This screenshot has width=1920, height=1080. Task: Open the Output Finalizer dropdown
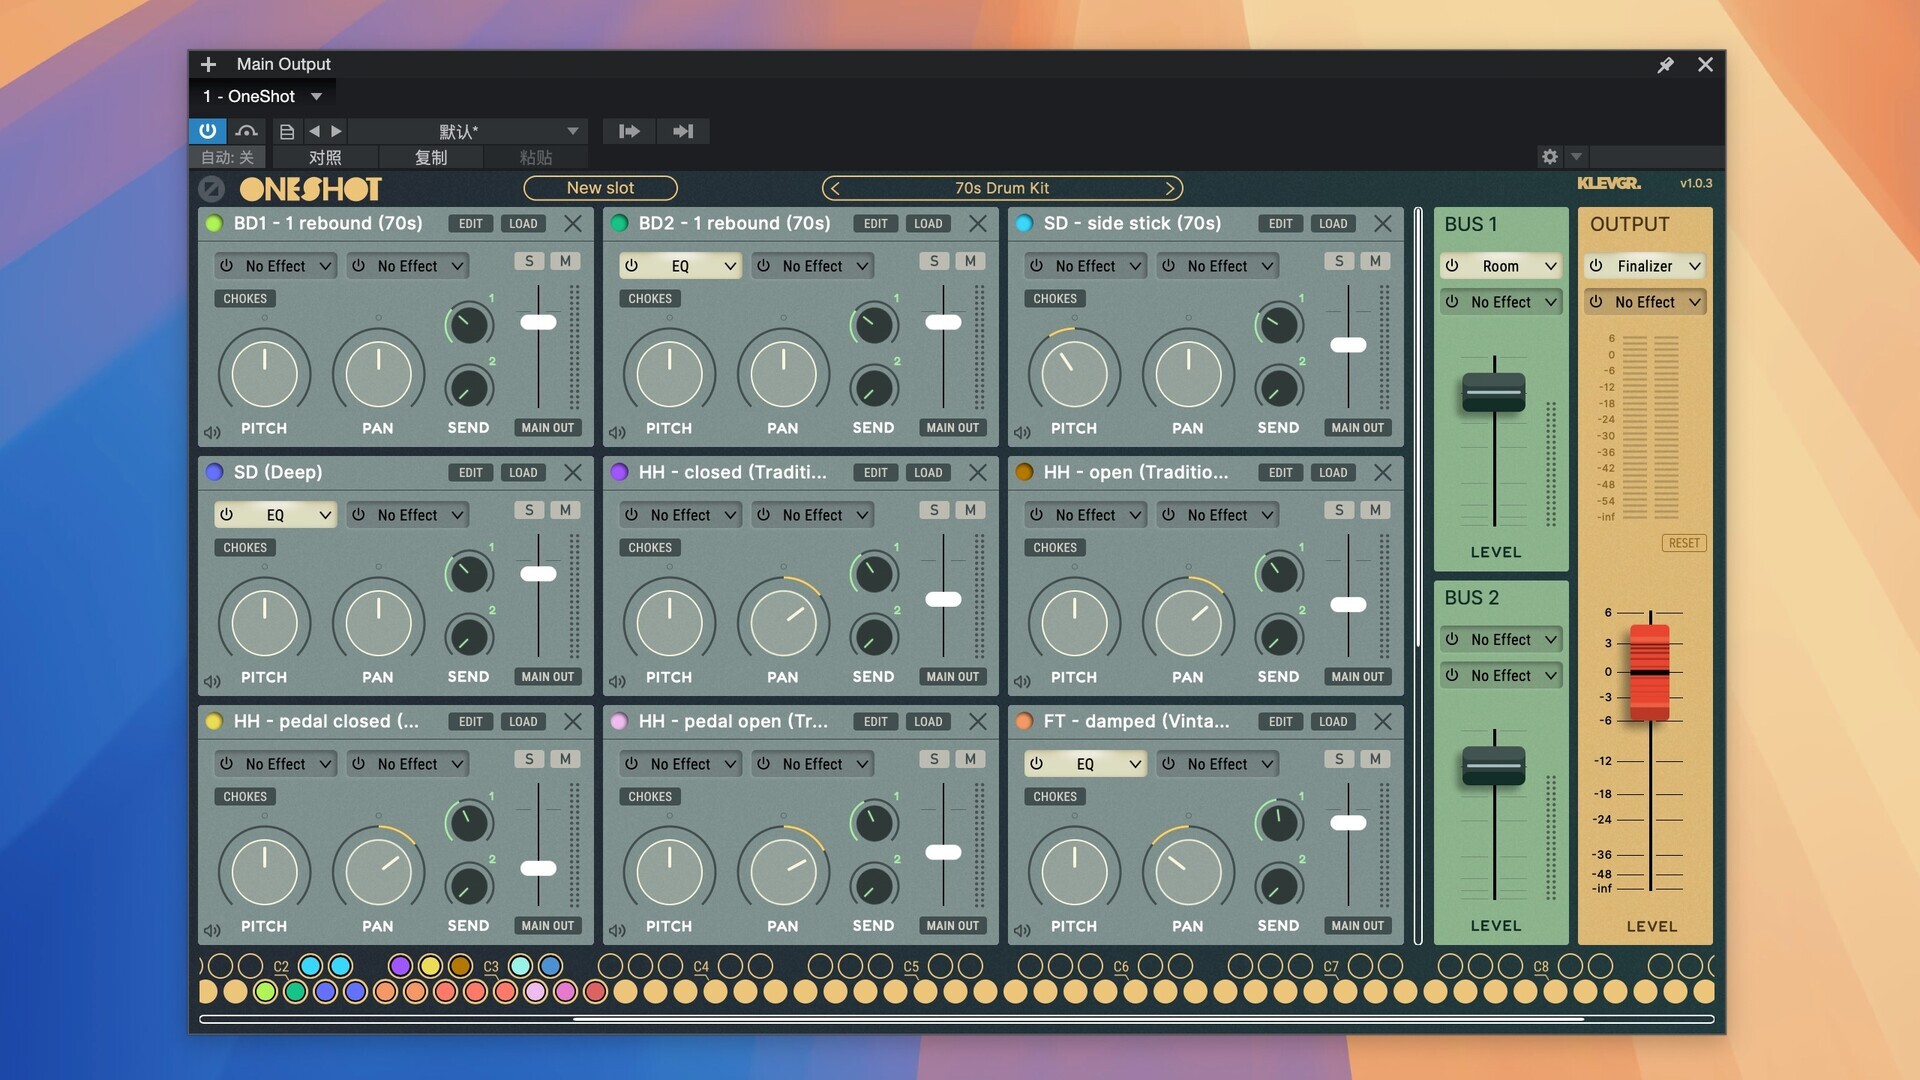pyautogui.click(x=1645, y=266)
